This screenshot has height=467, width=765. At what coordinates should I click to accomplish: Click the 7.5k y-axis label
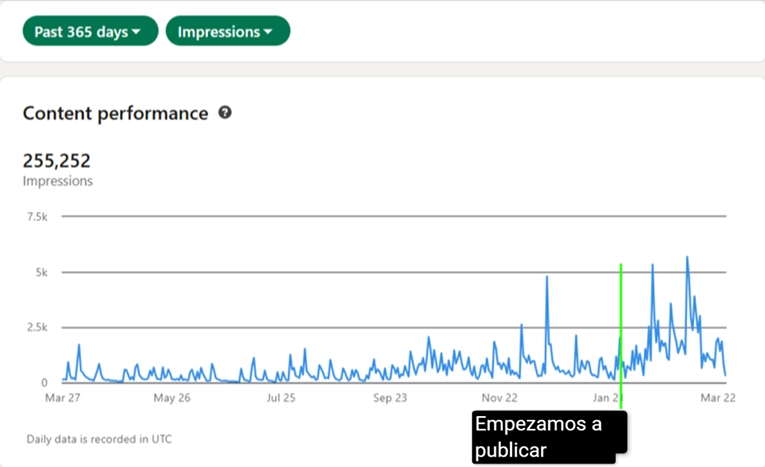pyautogui.click(x=37, y=217)
